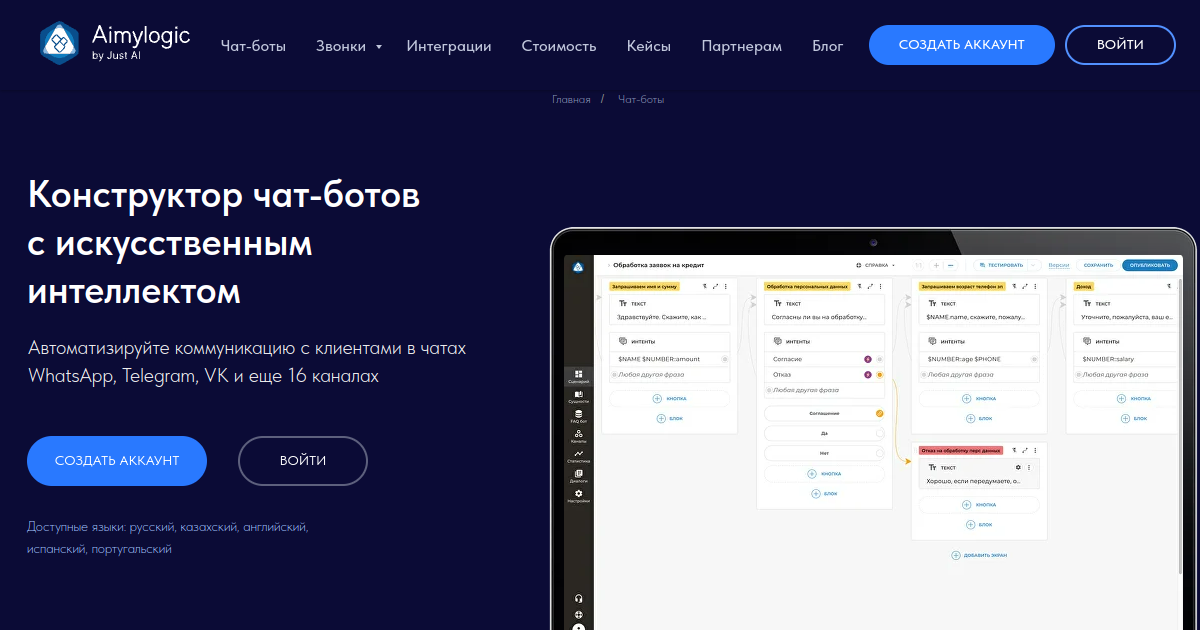The height and width of the screenshot is (630, 1200).
Task: Go to Главная breadcrumb link
Action: click(x=571, y=100)
